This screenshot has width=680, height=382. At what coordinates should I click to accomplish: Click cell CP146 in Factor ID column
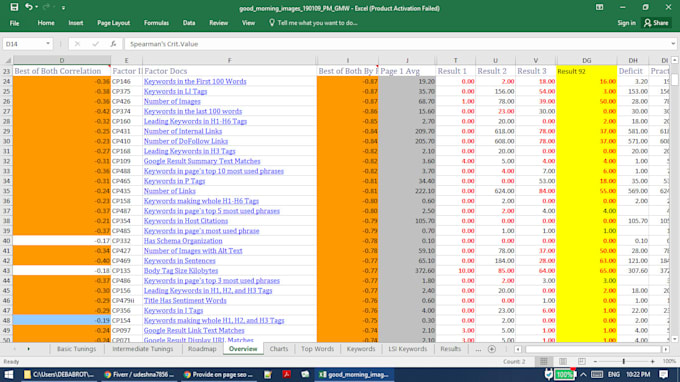(x=126, y=82)
